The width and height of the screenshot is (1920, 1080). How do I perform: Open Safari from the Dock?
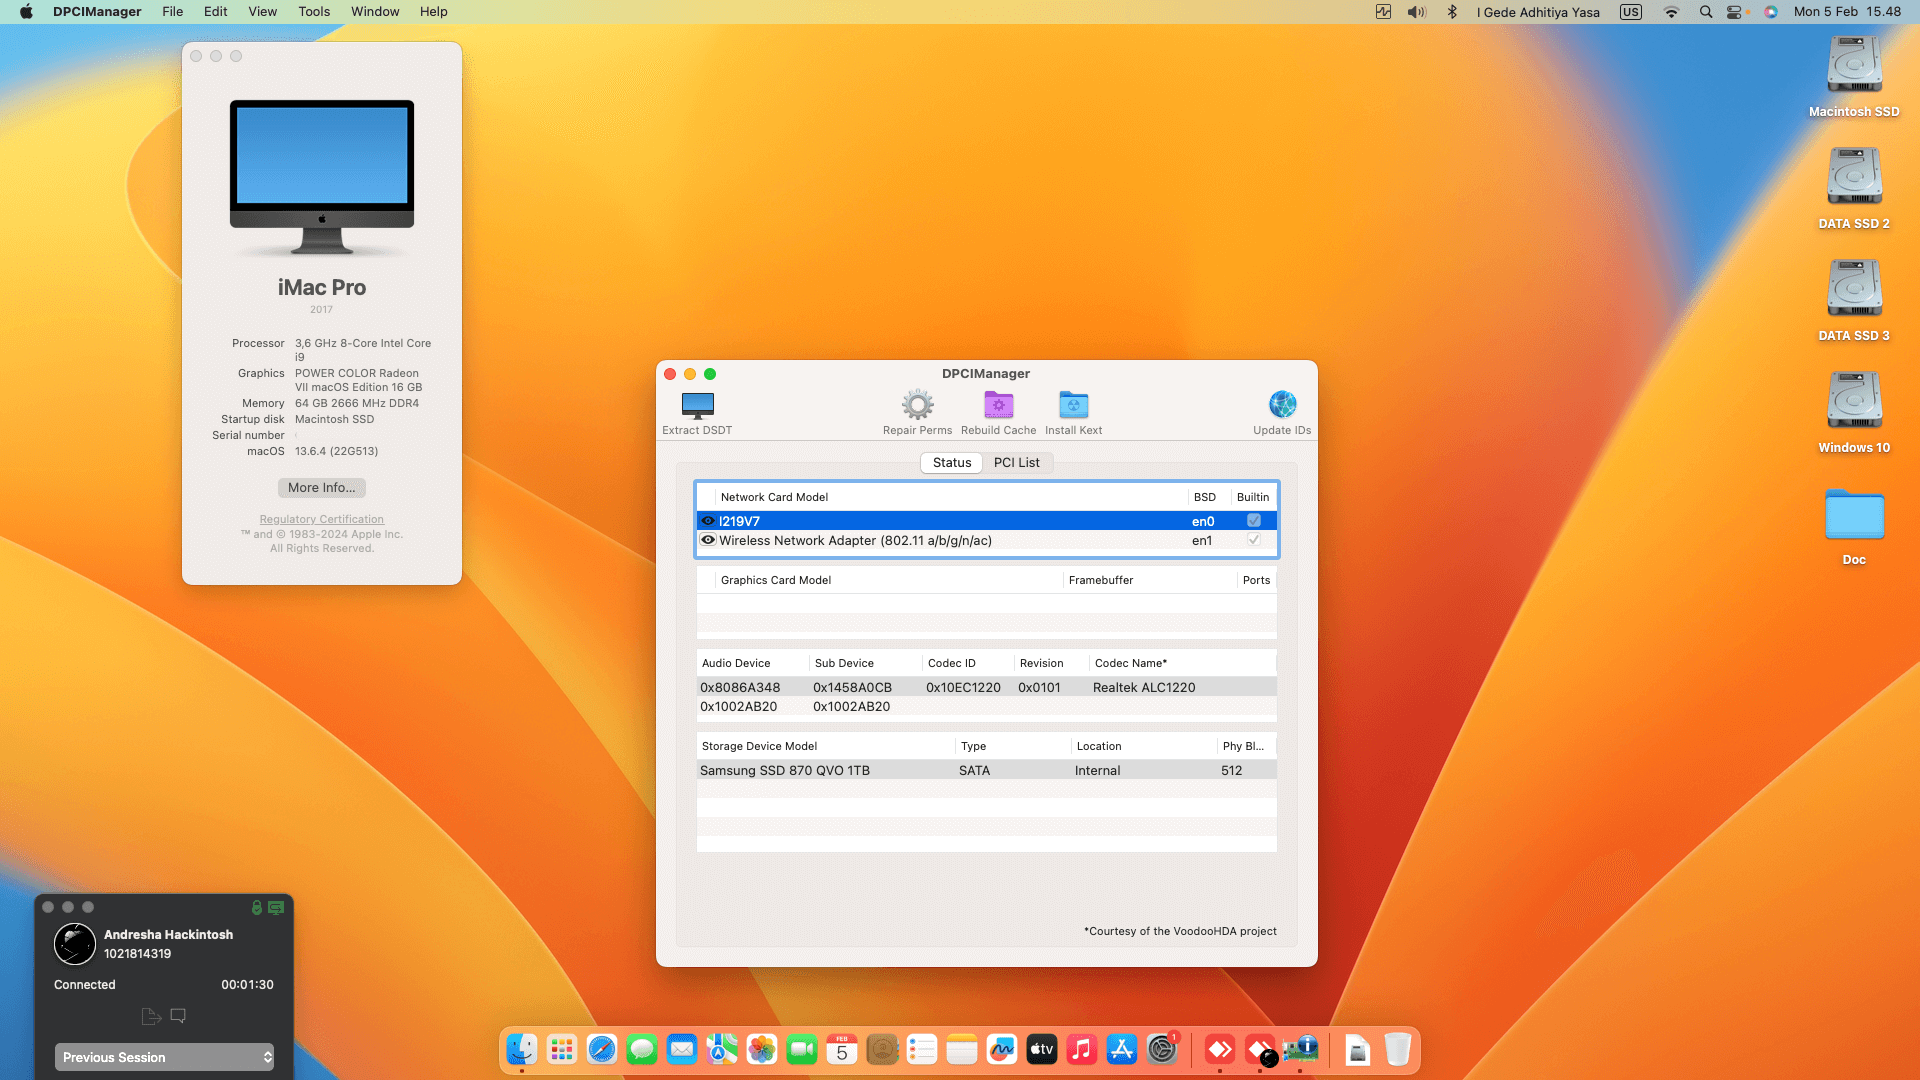click(x=602, y=1050)
